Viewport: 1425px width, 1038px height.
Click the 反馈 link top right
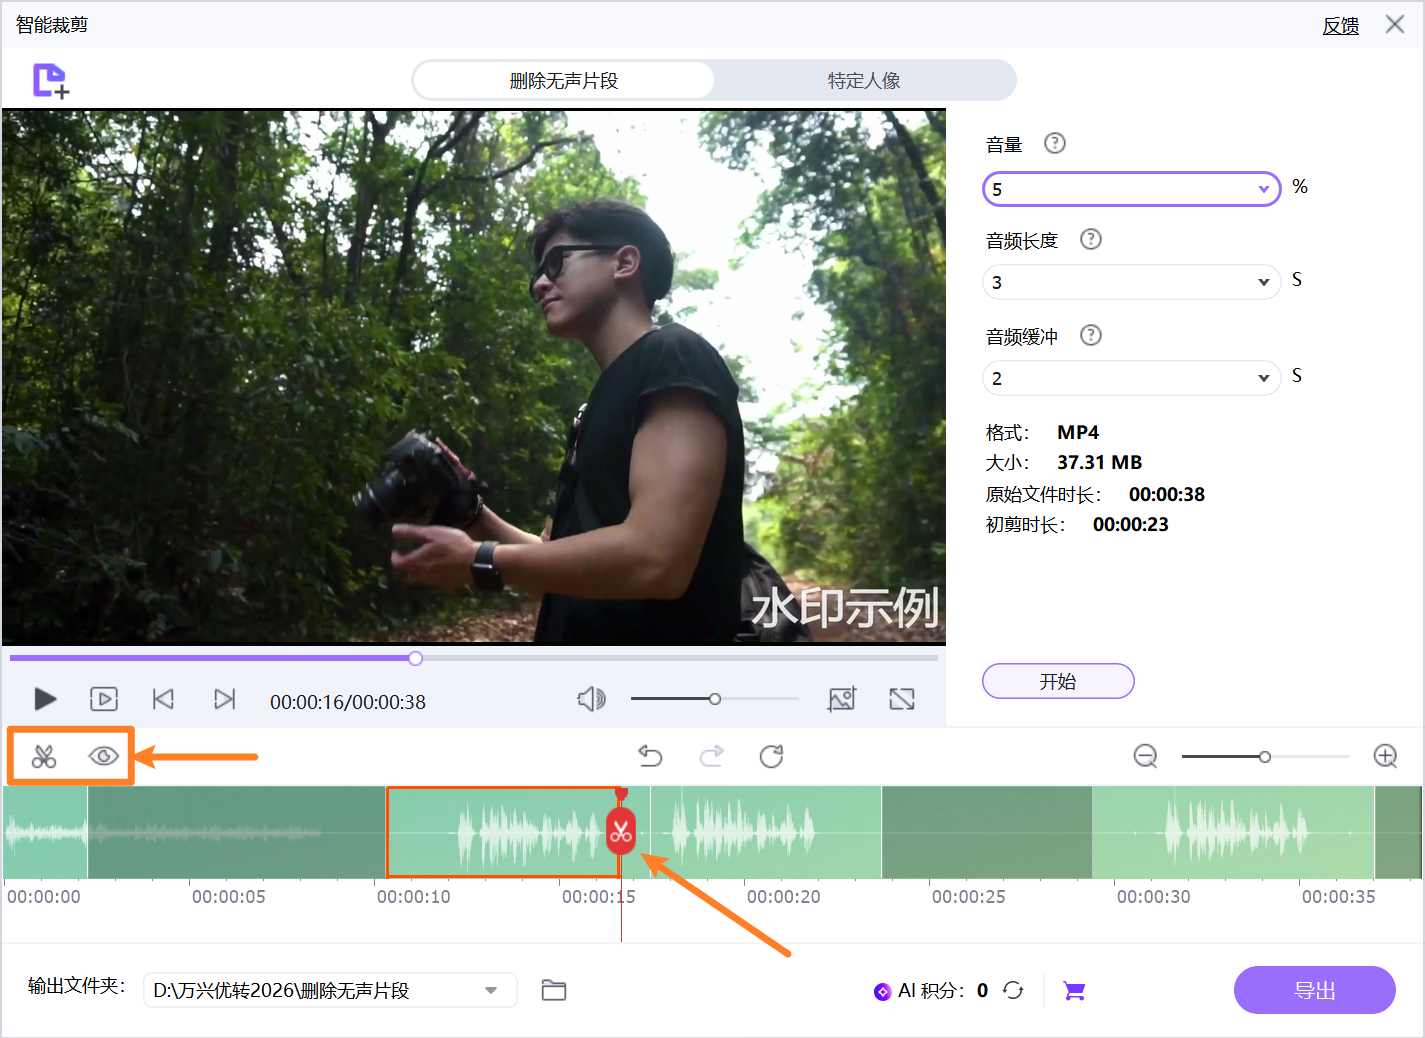(1340, 25)
